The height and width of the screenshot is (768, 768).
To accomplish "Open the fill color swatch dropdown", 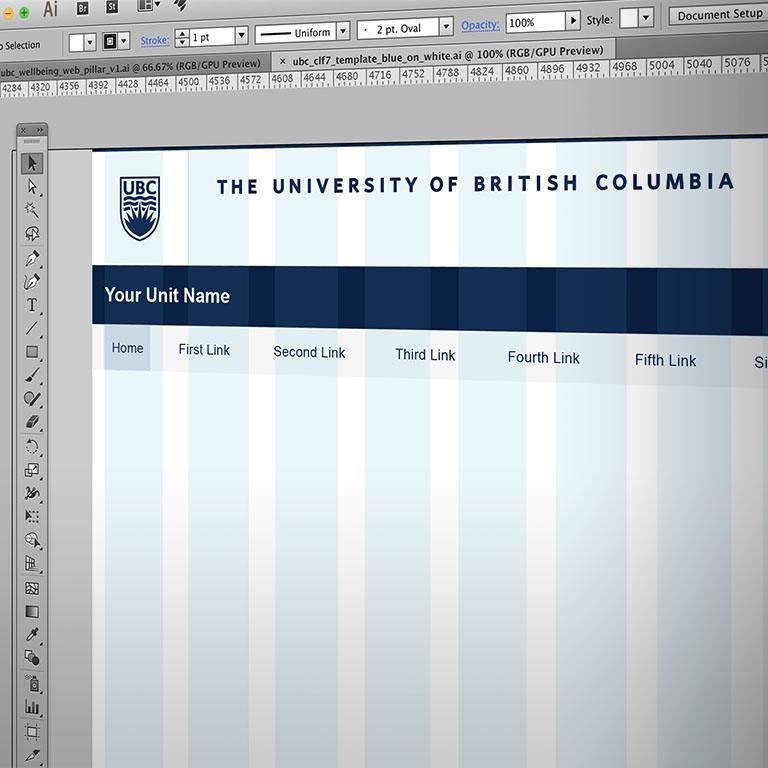I will click(90, 43).
